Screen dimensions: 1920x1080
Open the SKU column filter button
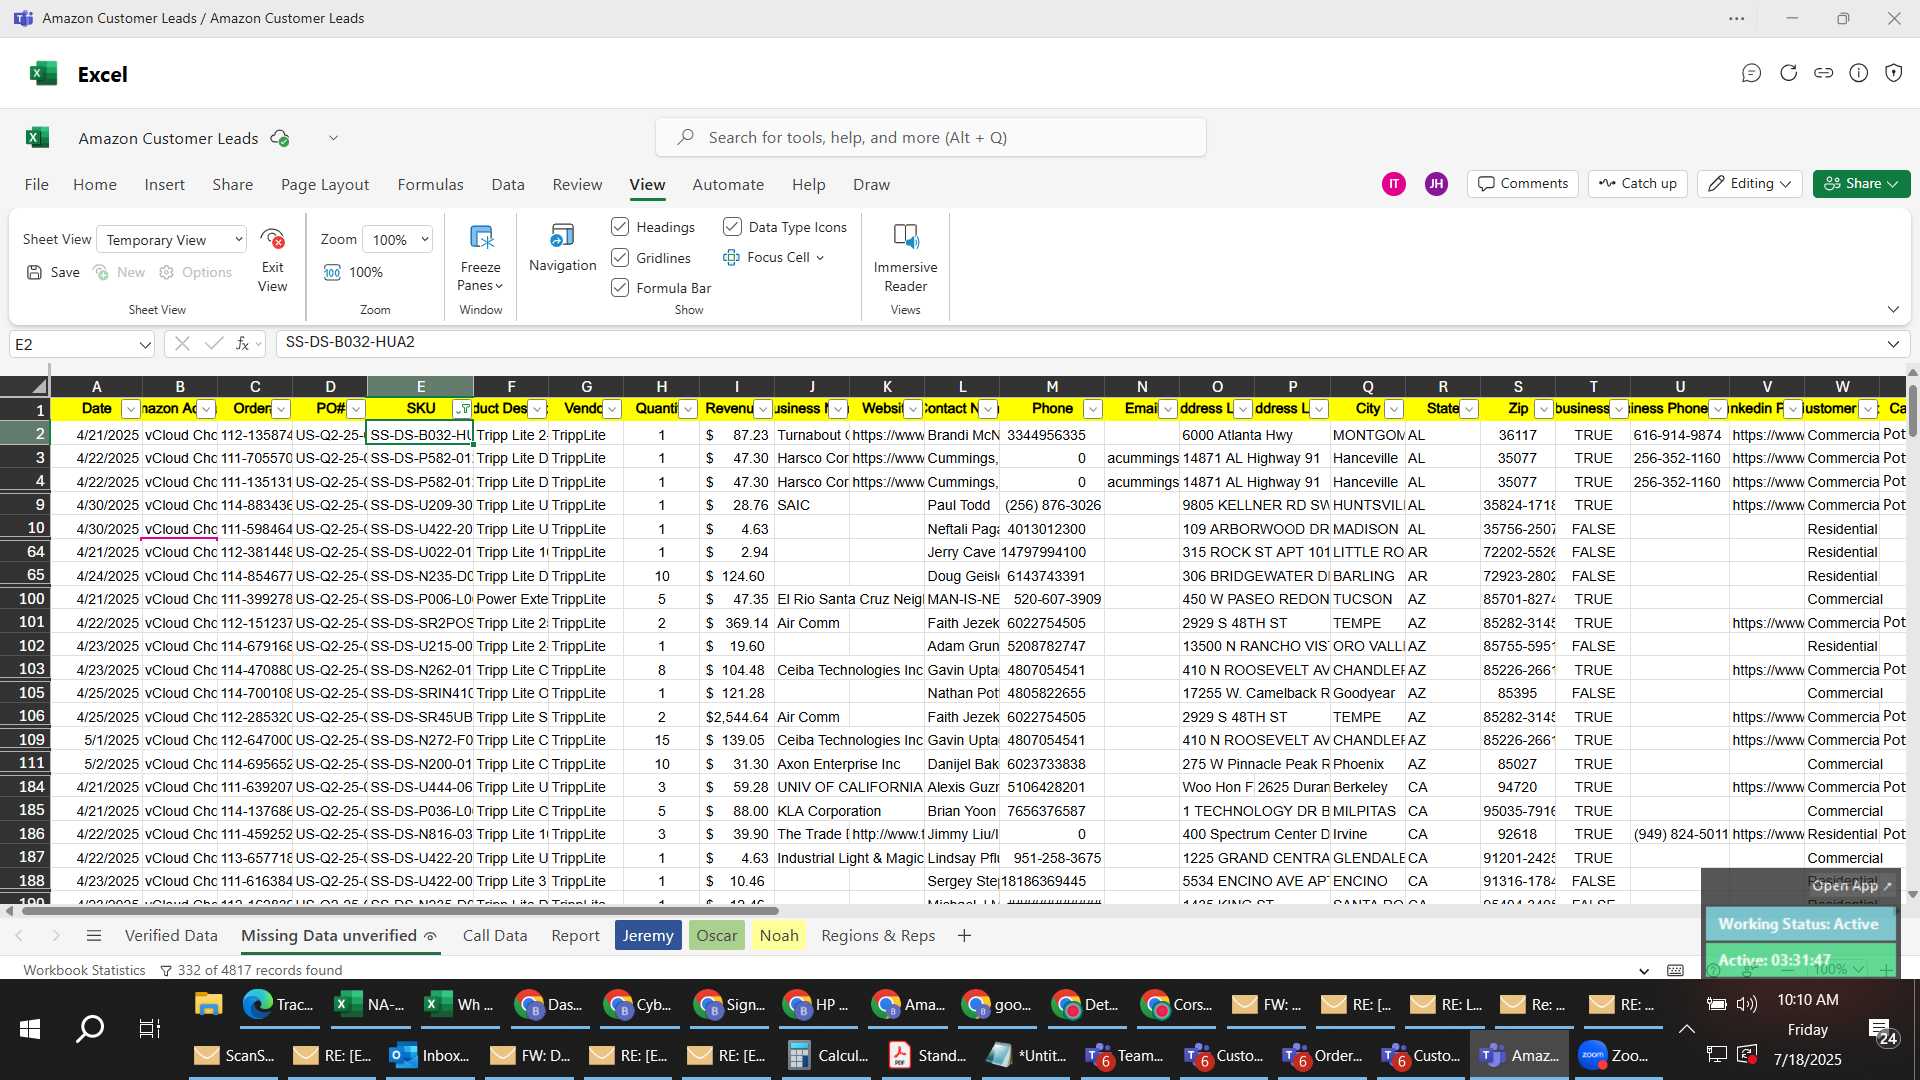(x=463, y=409)
